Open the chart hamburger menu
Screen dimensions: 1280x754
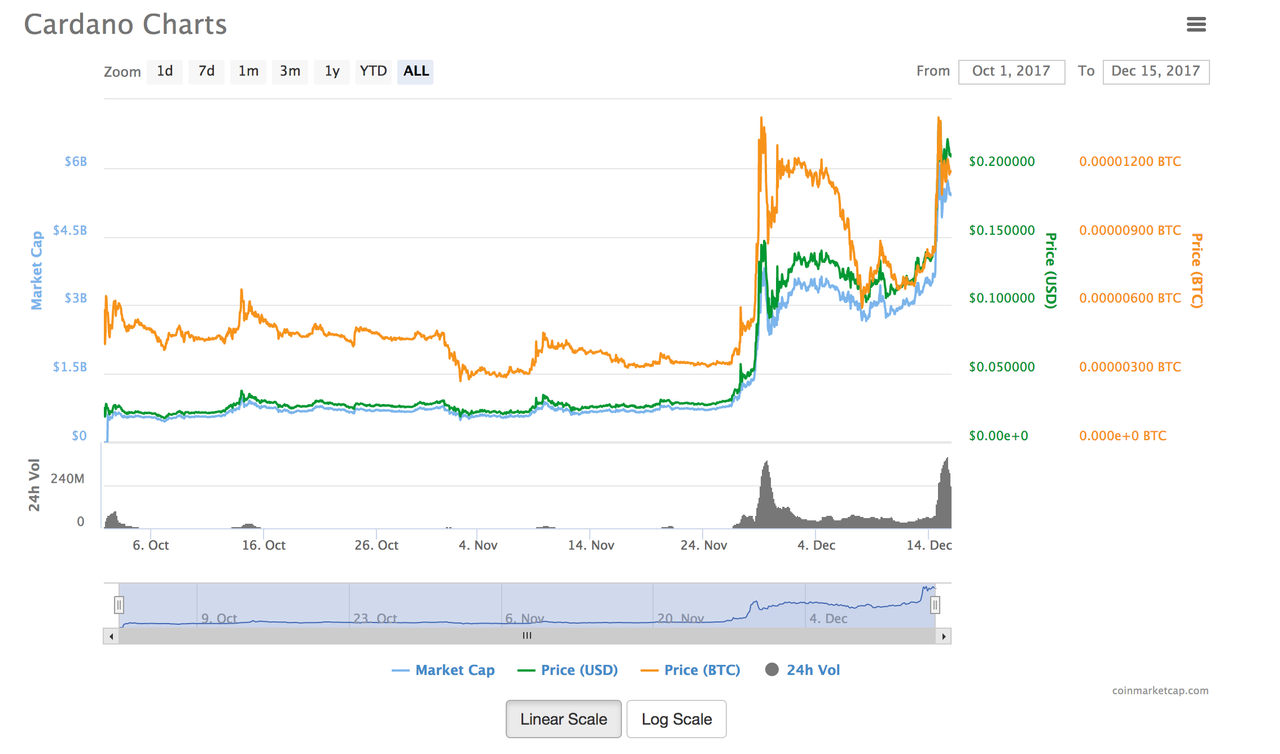[1196, 24]
